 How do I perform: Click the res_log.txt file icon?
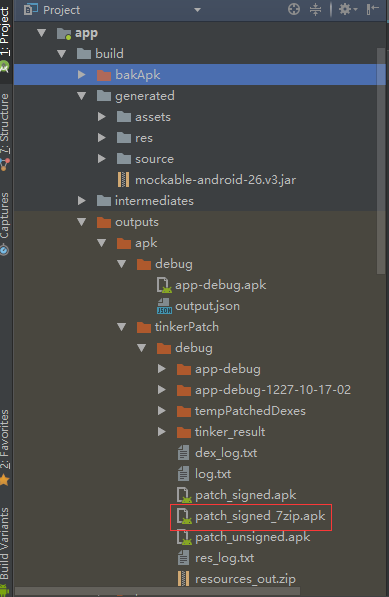coord(183,558)
